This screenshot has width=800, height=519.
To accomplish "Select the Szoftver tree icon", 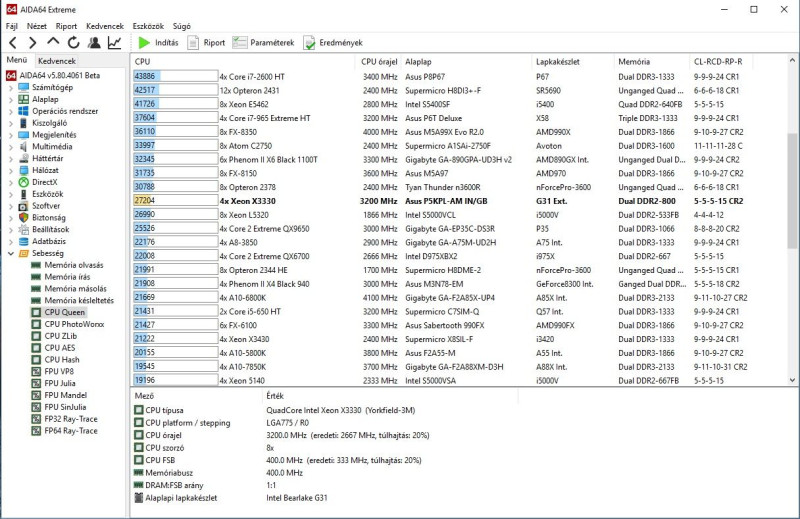I will pyautogui.click(x=23, y=206).
